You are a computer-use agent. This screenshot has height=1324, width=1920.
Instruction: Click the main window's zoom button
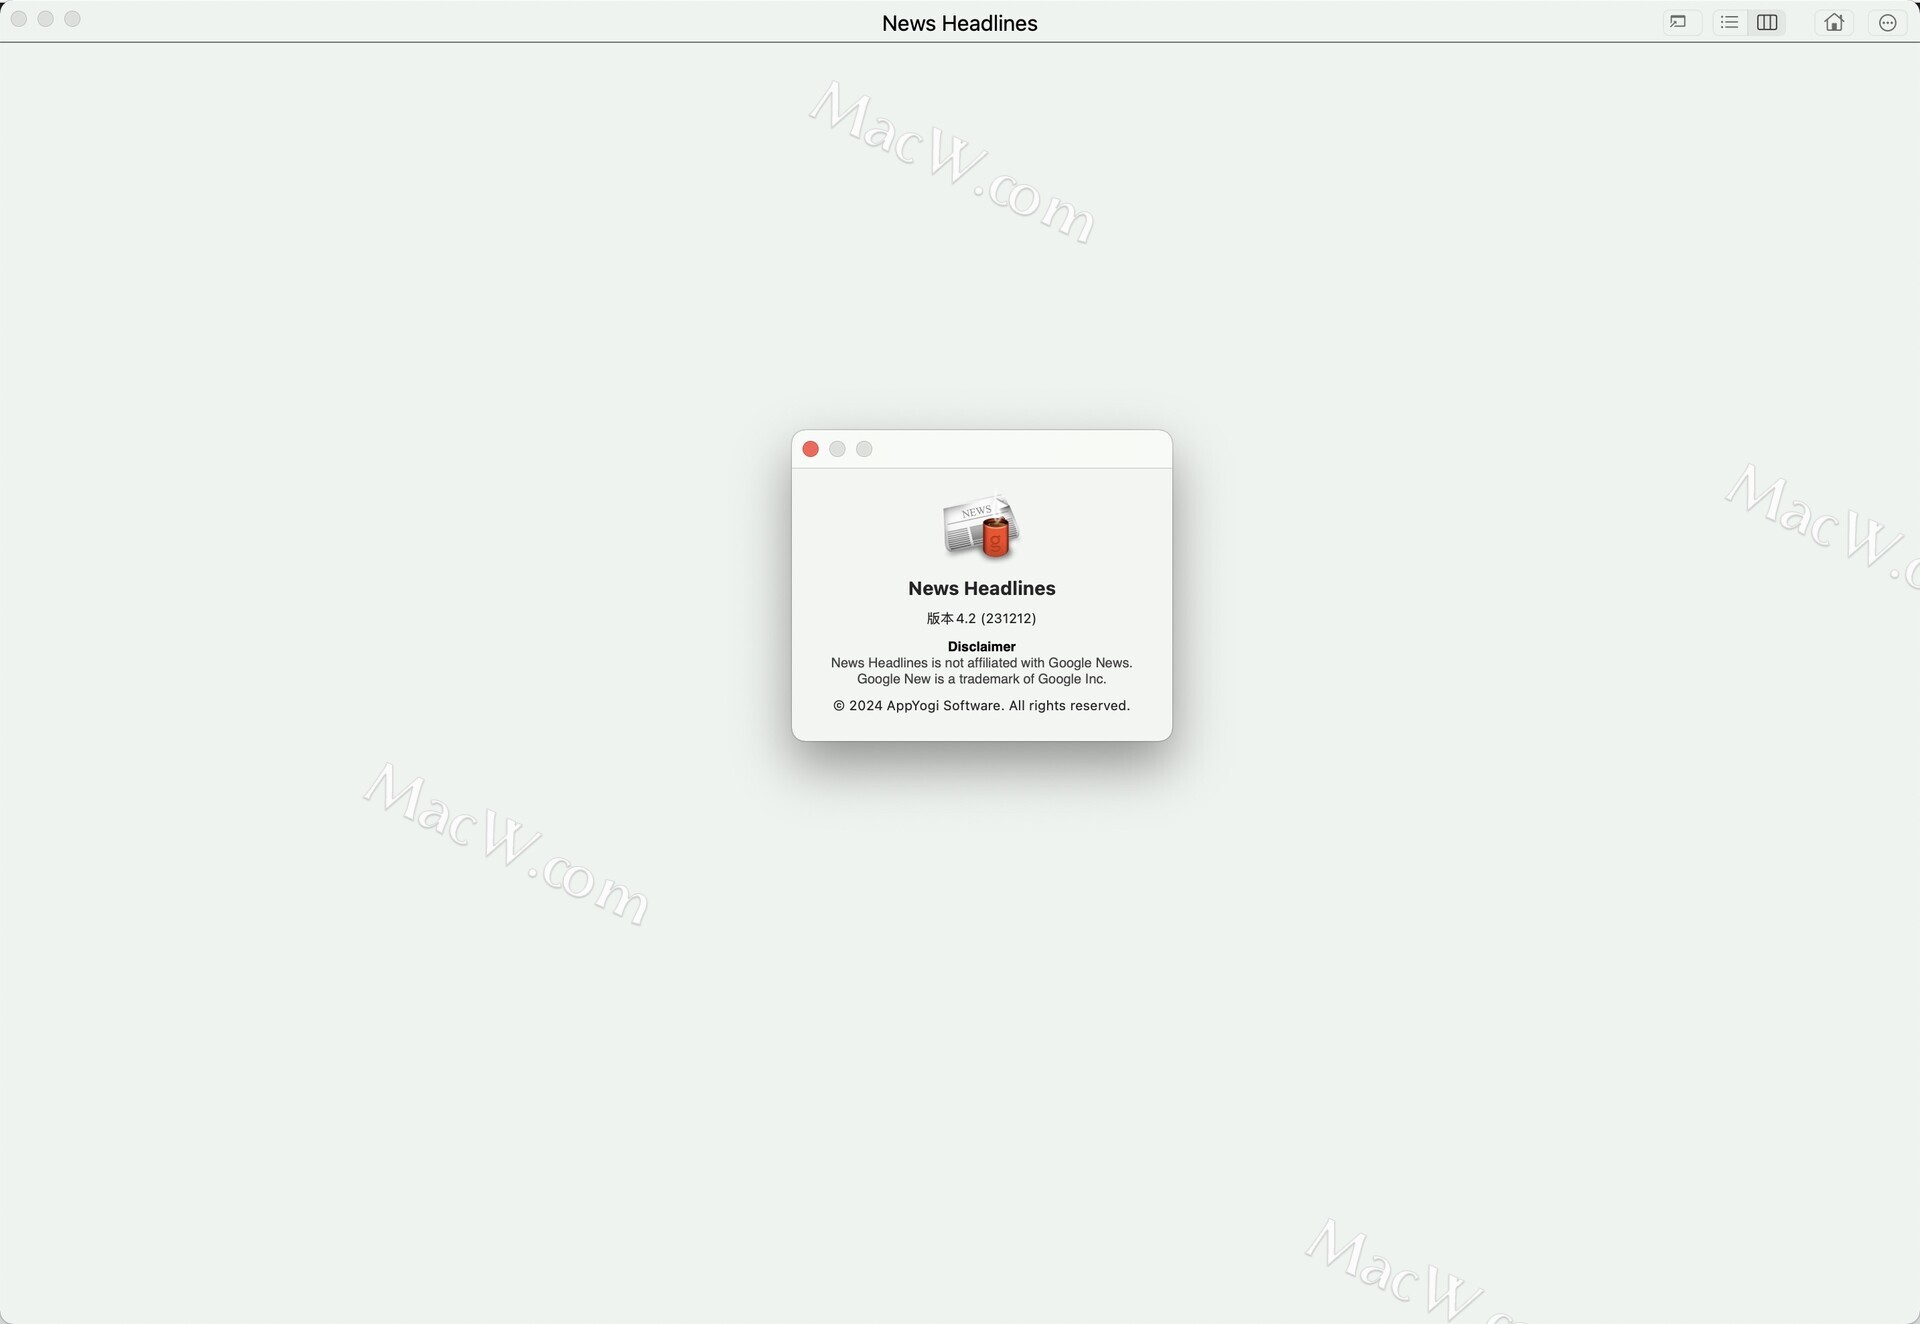coord(72,19)
